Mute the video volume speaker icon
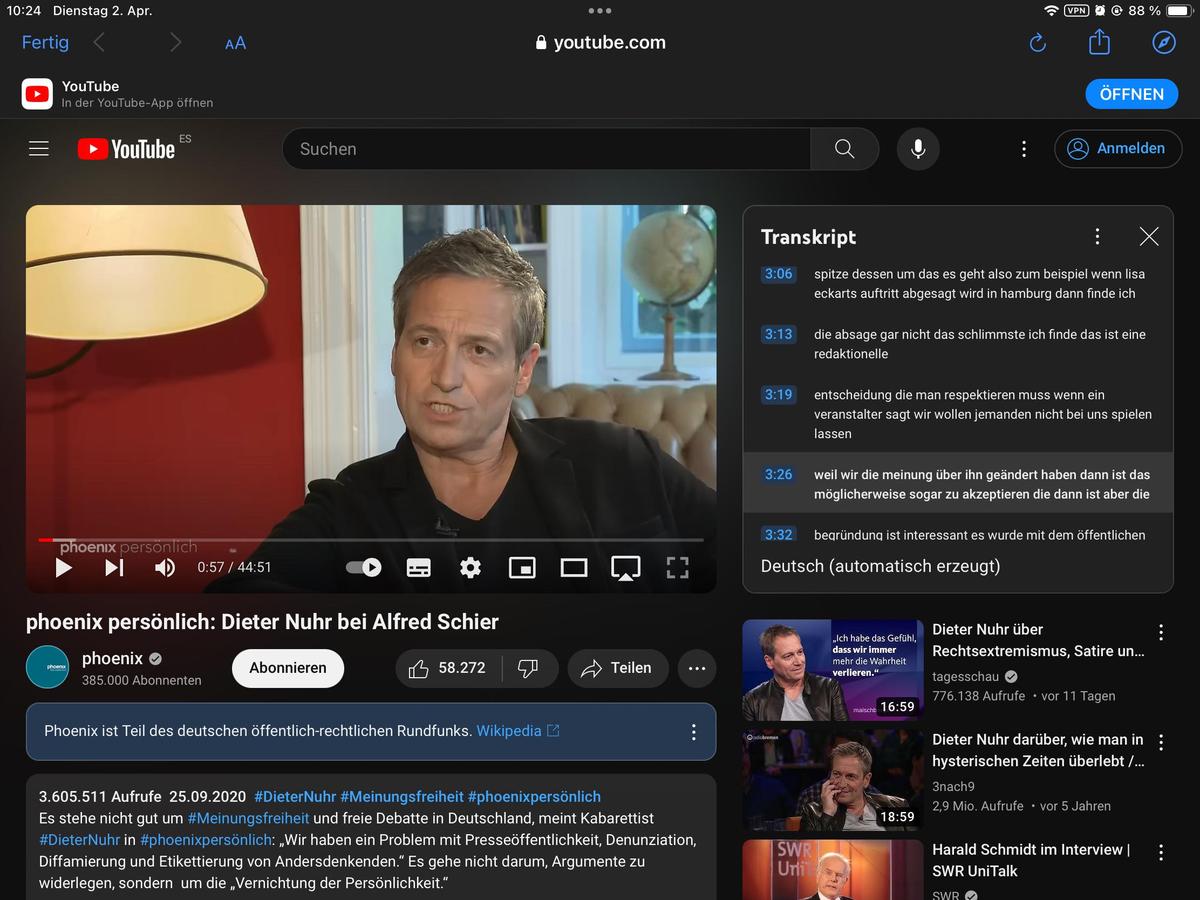 pos(165,568)
